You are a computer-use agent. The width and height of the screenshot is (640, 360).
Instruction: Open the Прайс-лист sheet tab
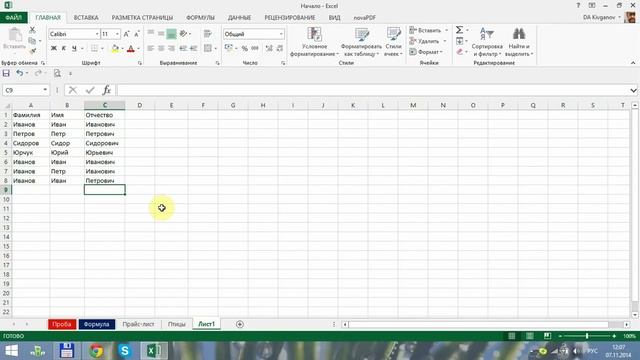coord(138,324)
